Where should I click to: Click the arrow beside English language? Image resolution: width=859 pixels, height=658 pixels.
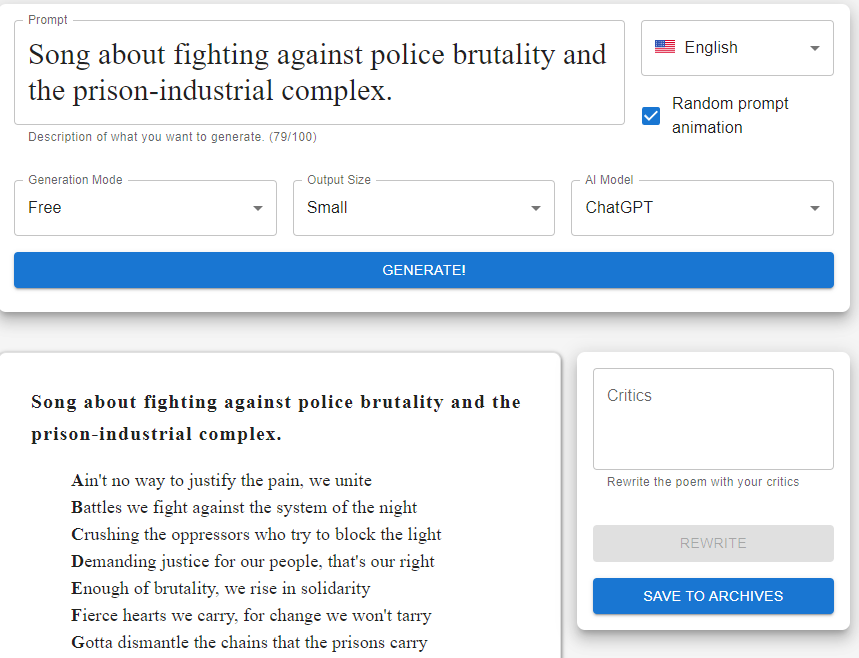pyautogui.click(x=814, y=48)
